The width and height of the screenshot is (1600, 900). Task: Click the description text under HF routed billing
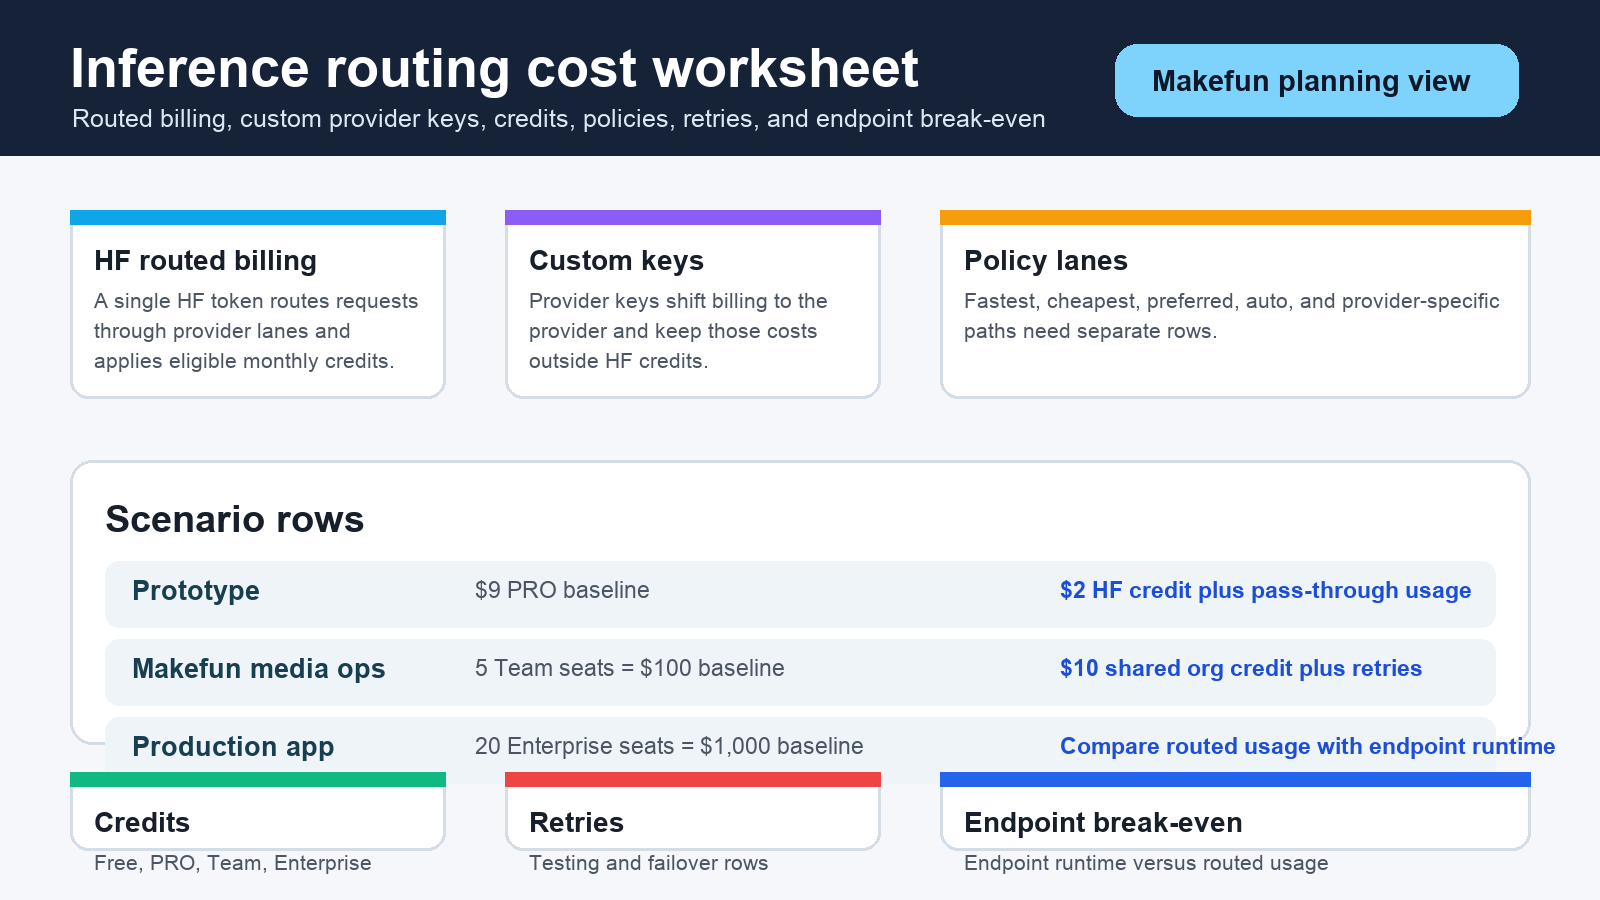[256, 331]
